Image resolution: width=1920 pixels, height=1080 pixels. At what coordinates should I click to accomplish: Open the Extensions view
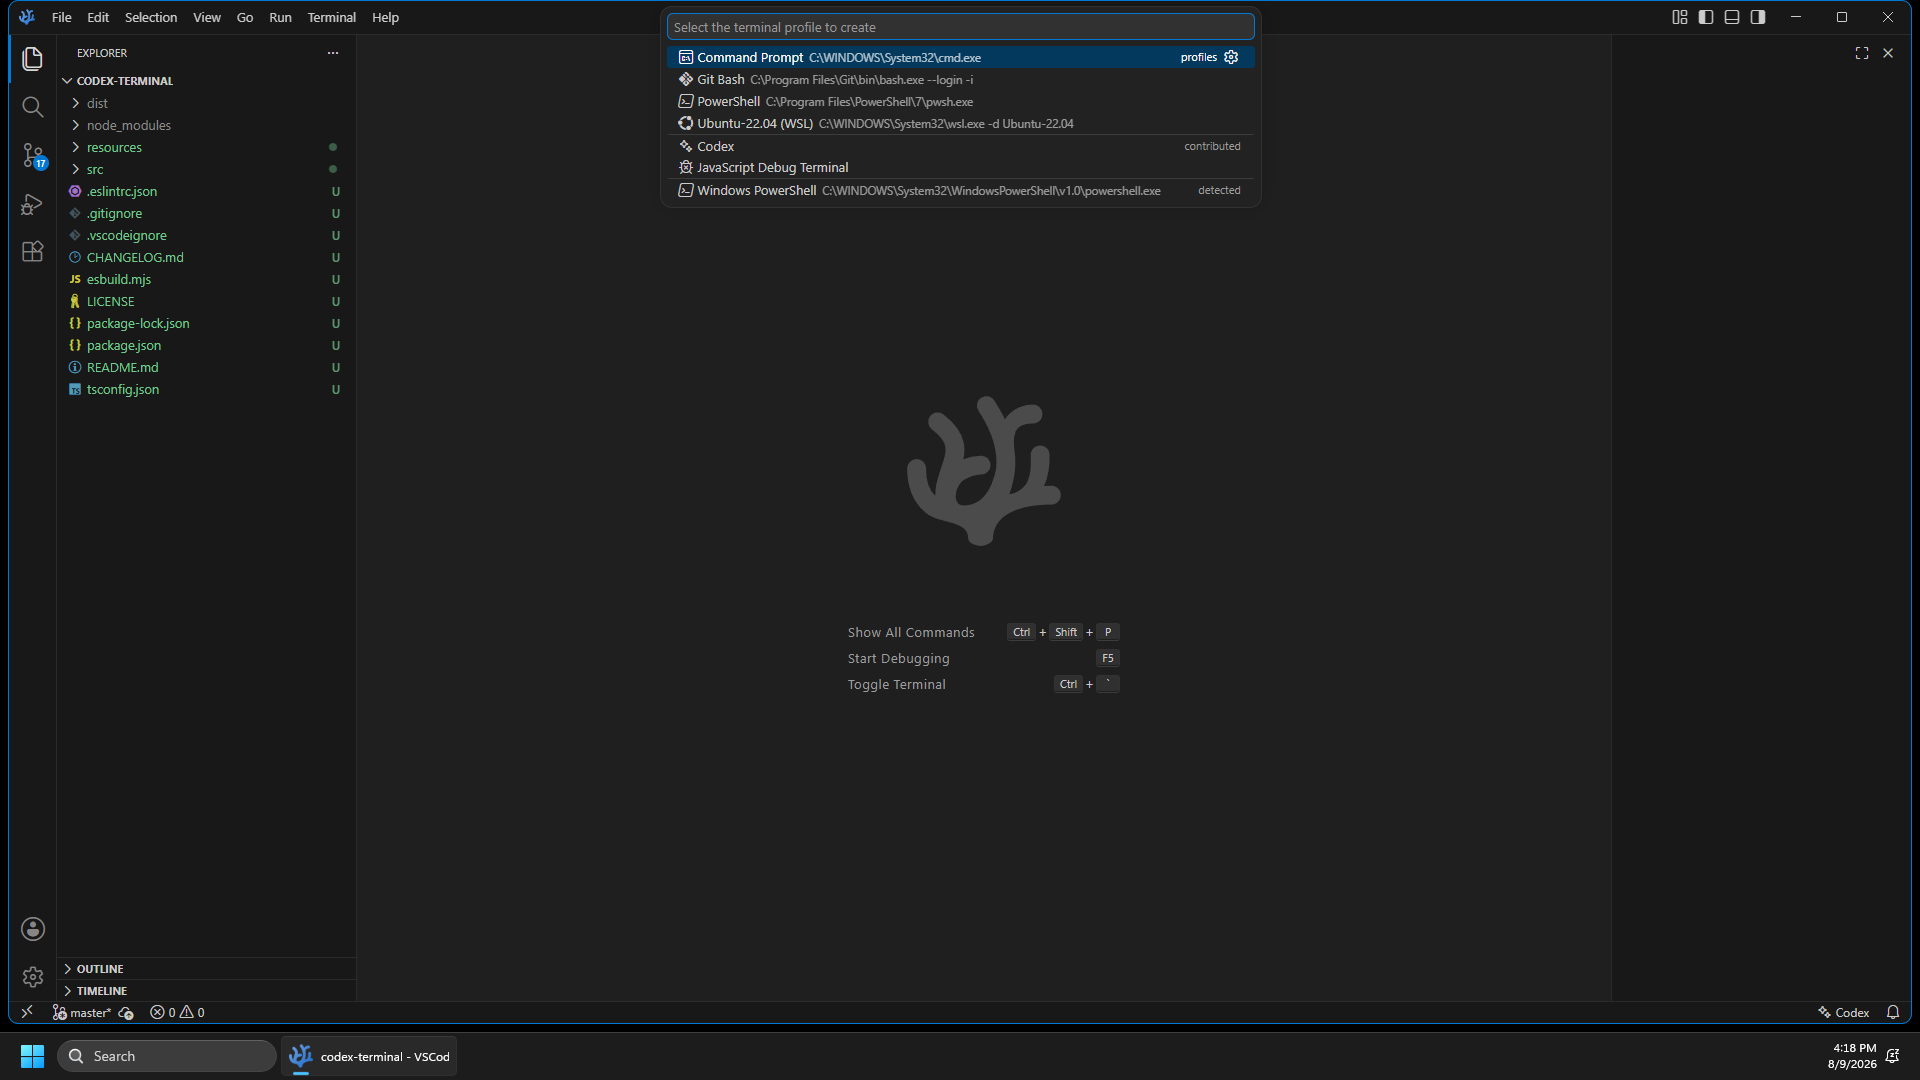tap(32, 252)
